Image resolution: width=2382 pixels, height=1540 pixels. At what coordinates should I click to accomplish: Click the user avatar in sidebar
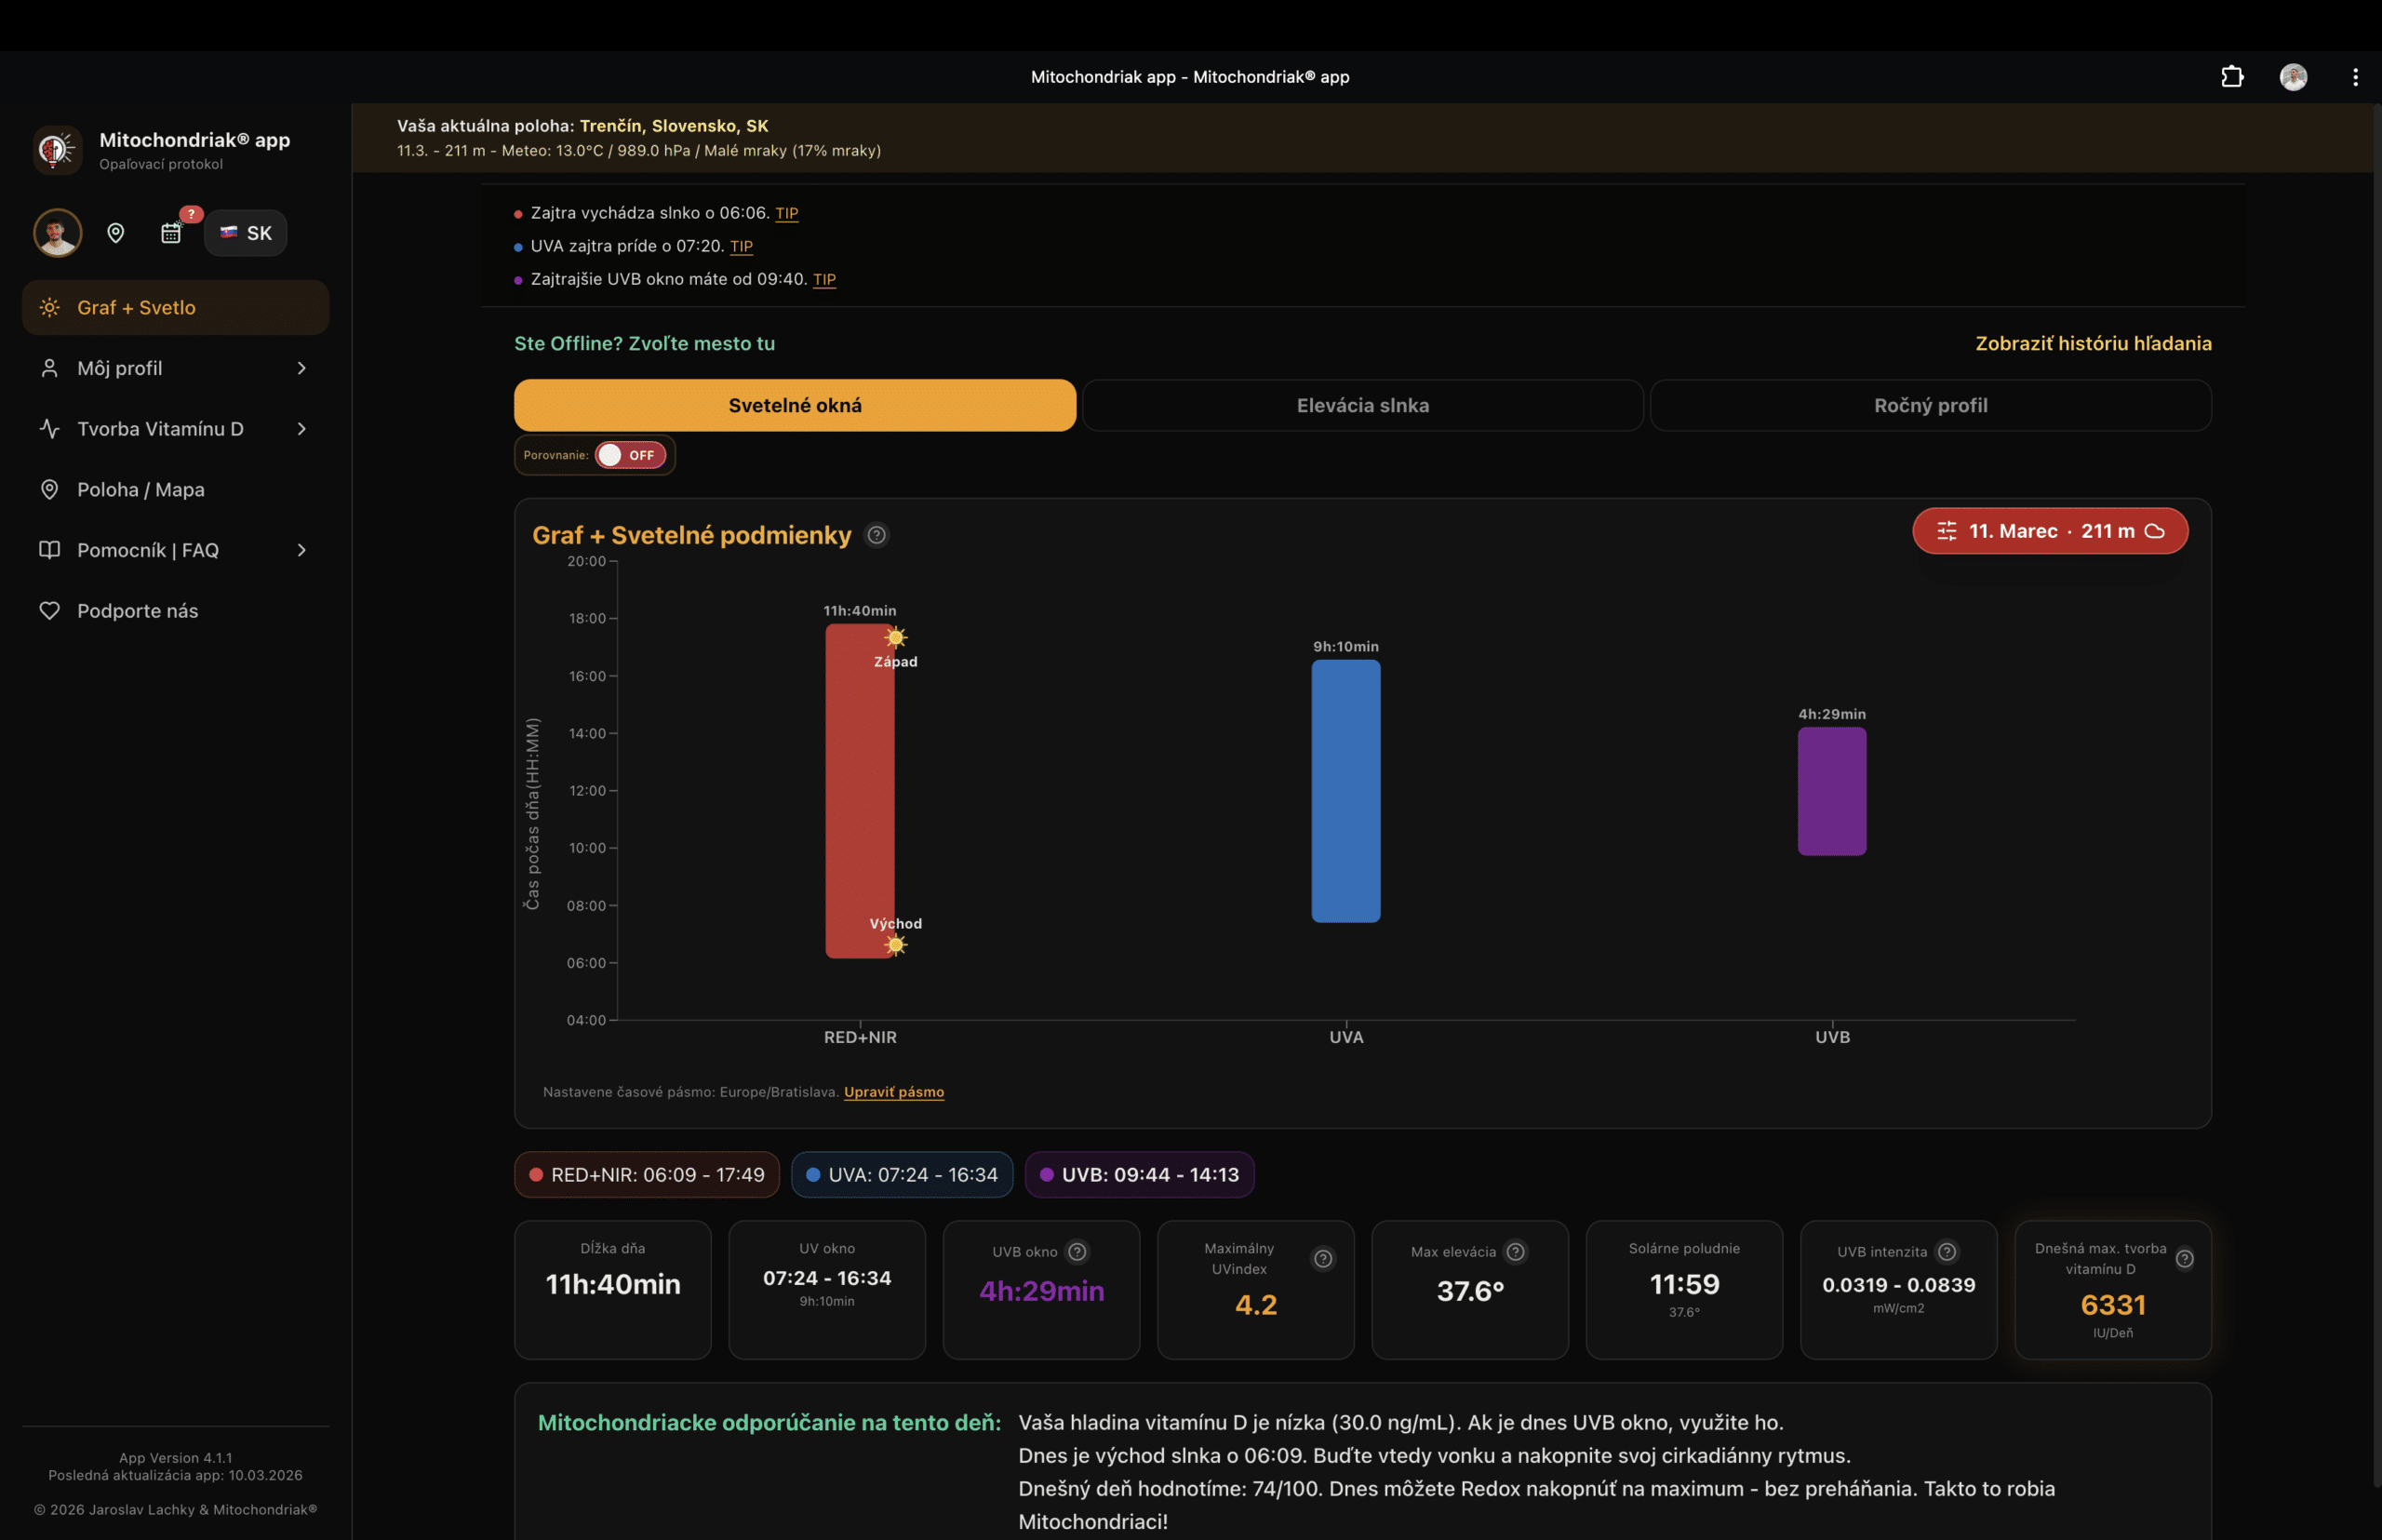58,233
